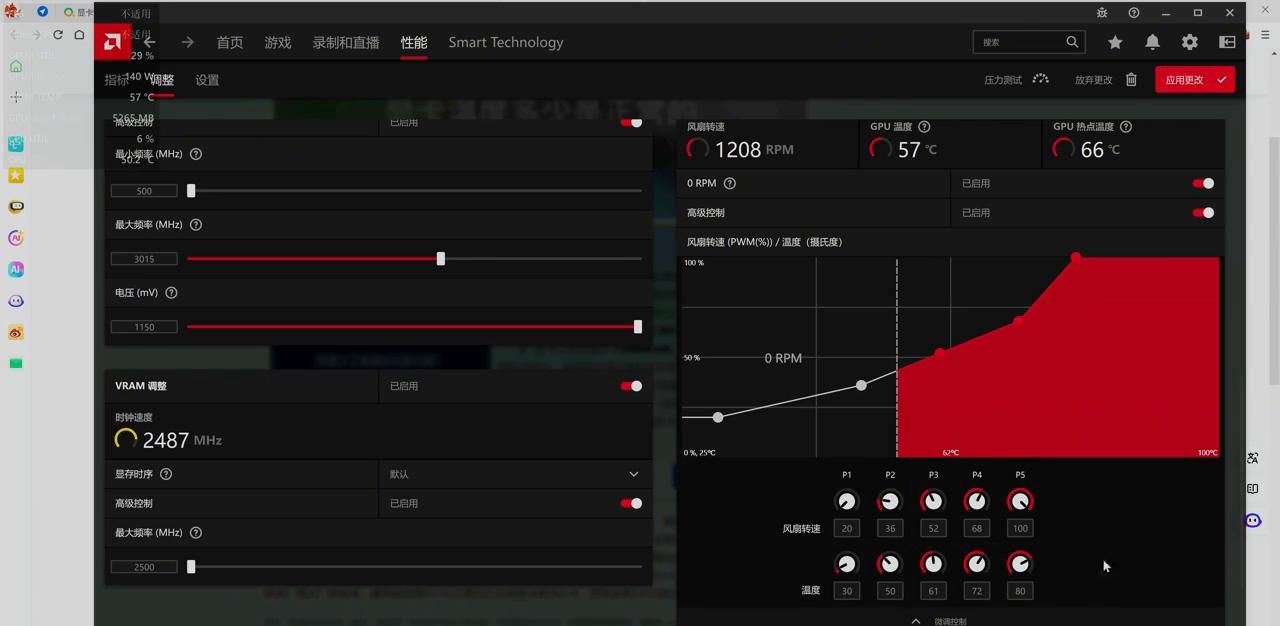Expand the 微调控制 chevron
The image size is (1280, 626).
click(916, 621)
